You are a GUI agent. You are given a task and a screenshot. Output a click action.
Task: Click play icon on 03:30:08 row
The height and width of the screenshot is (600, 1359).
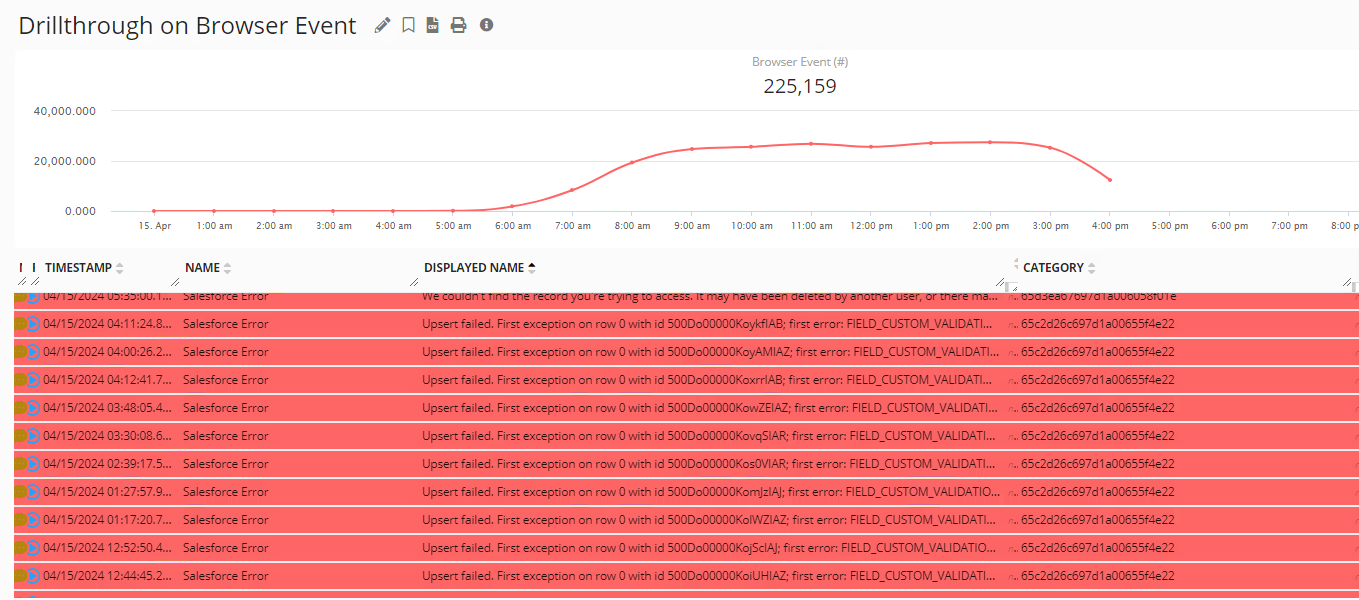tap(33, 436)
